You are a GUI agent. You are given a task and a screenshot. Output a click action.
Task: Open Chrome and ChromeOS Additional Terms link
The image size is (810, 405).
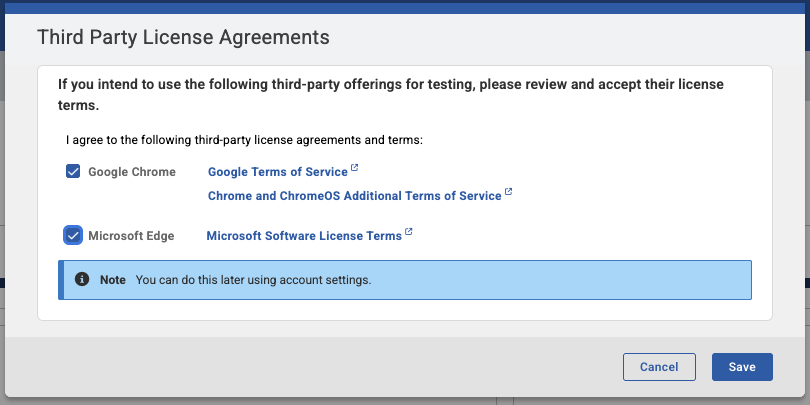tap(354, 196)
